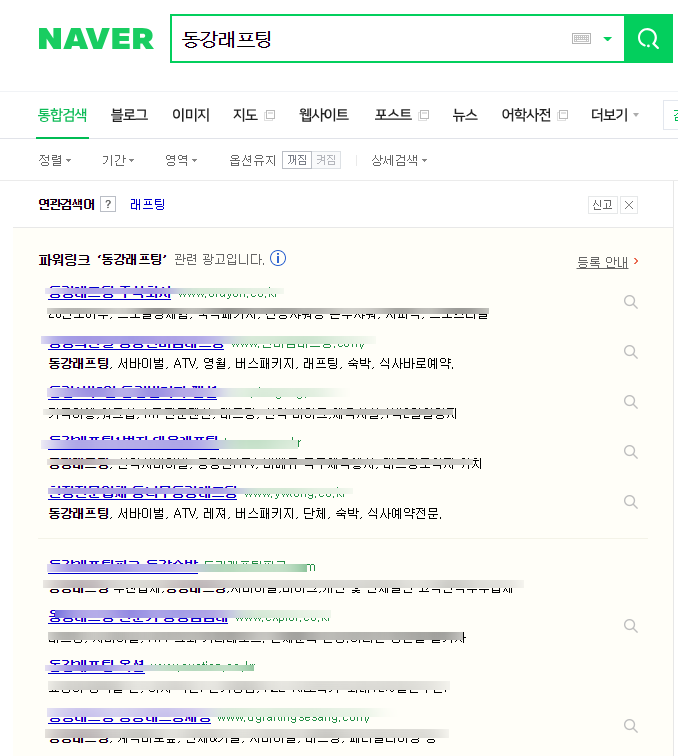This screenshot has height=756, width=678.
Task: Click the magnifier icon for the bottom ad
Action: [x=631, y=726]
